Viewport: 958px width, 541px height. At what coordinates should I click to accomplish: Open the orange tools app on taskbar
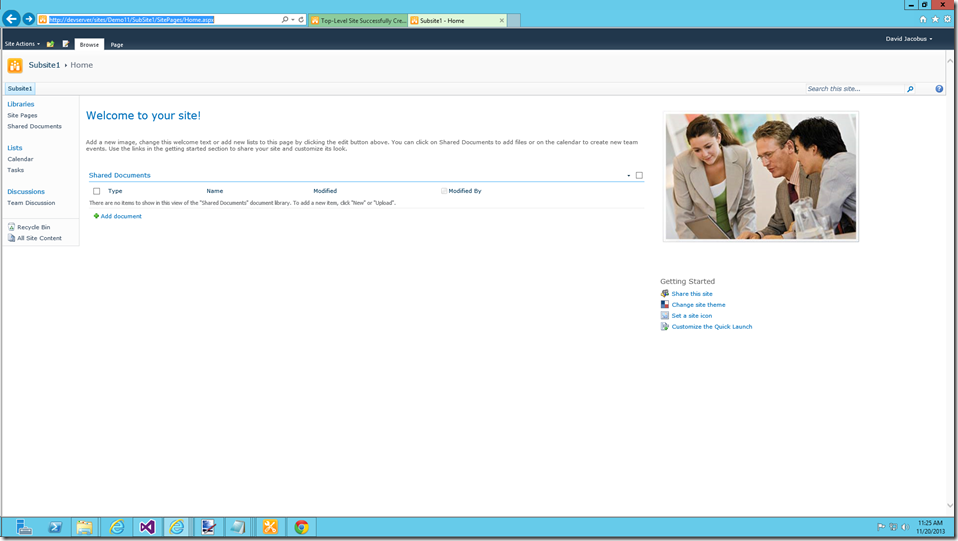[270, 527]
